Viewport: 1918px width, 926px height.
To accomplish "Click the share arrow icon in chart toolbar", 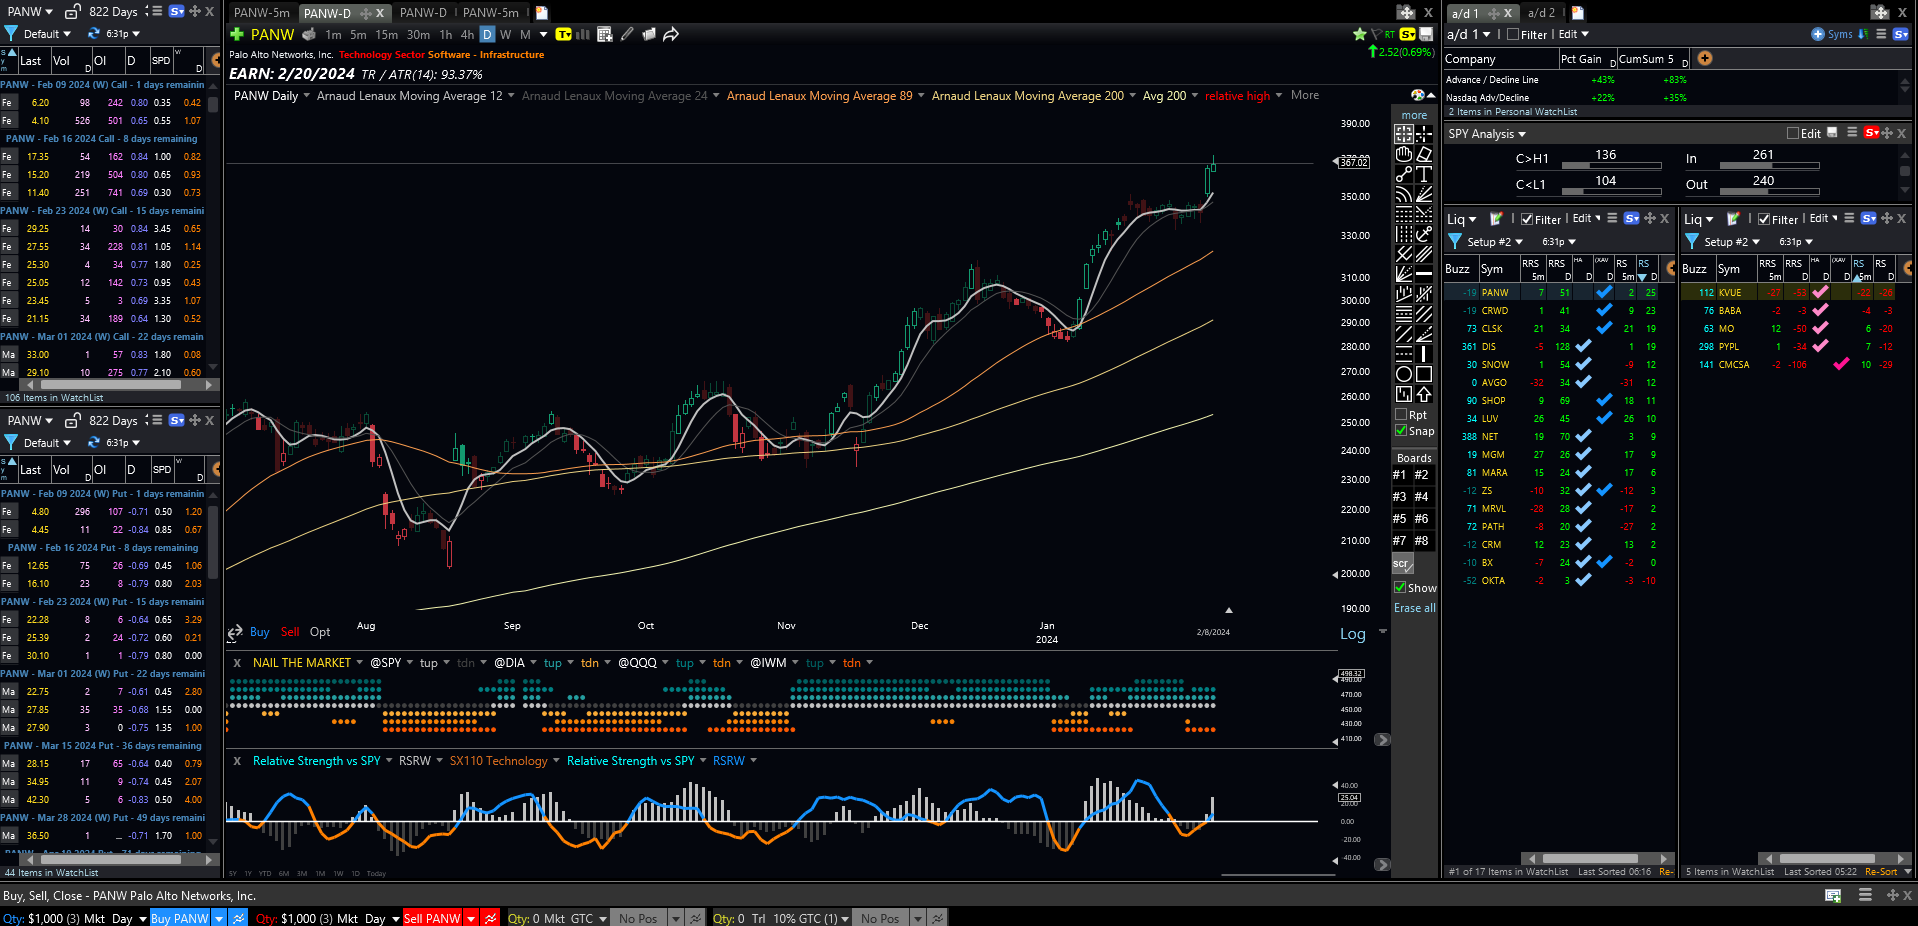I will click(671, 34).
